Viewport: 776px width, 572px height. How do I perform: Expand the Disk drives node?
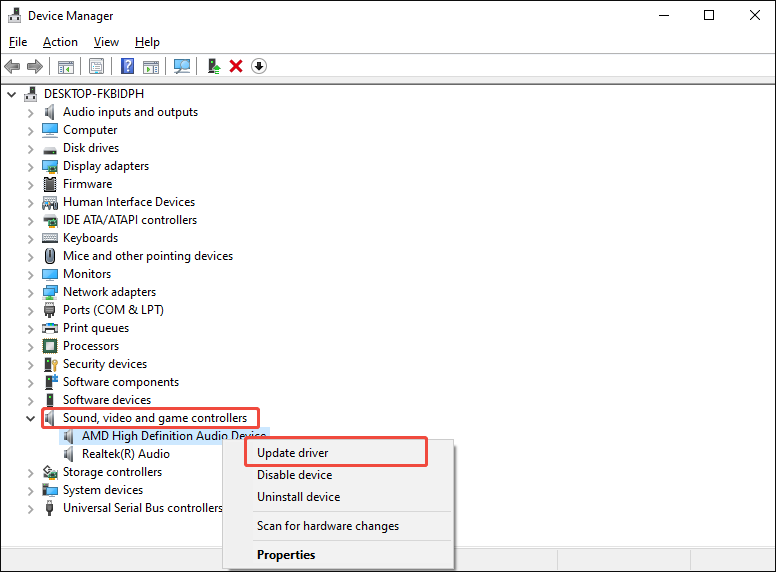tap(31, 149)
